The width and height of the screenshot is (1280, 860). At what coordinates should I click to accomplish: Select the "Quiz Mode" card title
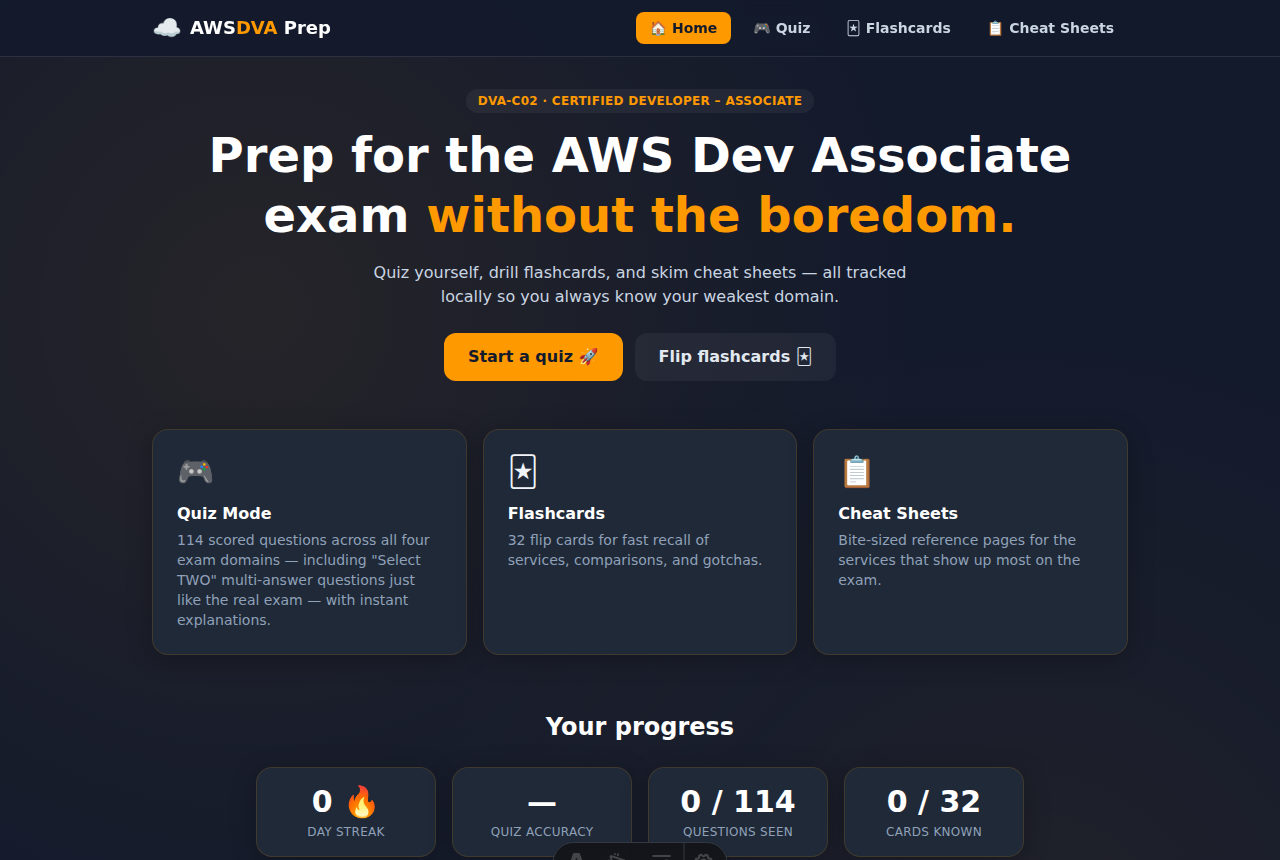(x=224, y=513)
